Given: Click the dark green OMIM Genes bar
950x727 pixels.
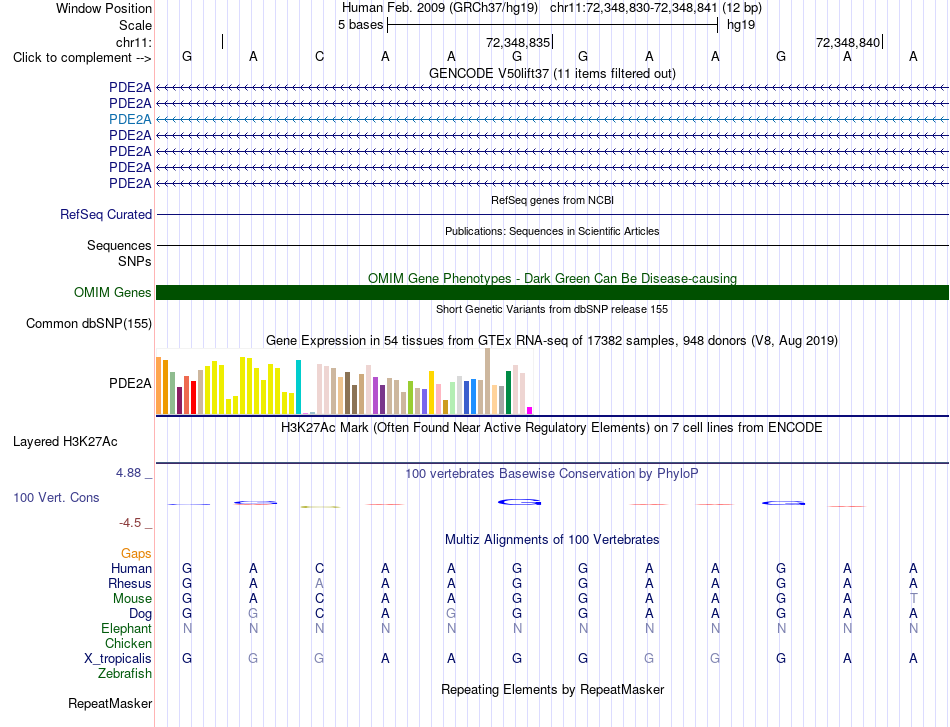Looking at the screenshot, I should (x=552, y=293).
